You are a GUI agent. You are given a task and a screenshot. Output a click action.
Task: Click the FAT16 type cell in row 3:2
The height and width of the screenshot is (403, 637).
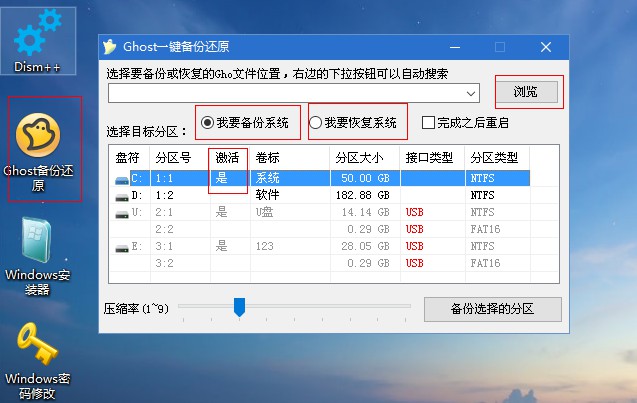(485, 263)
